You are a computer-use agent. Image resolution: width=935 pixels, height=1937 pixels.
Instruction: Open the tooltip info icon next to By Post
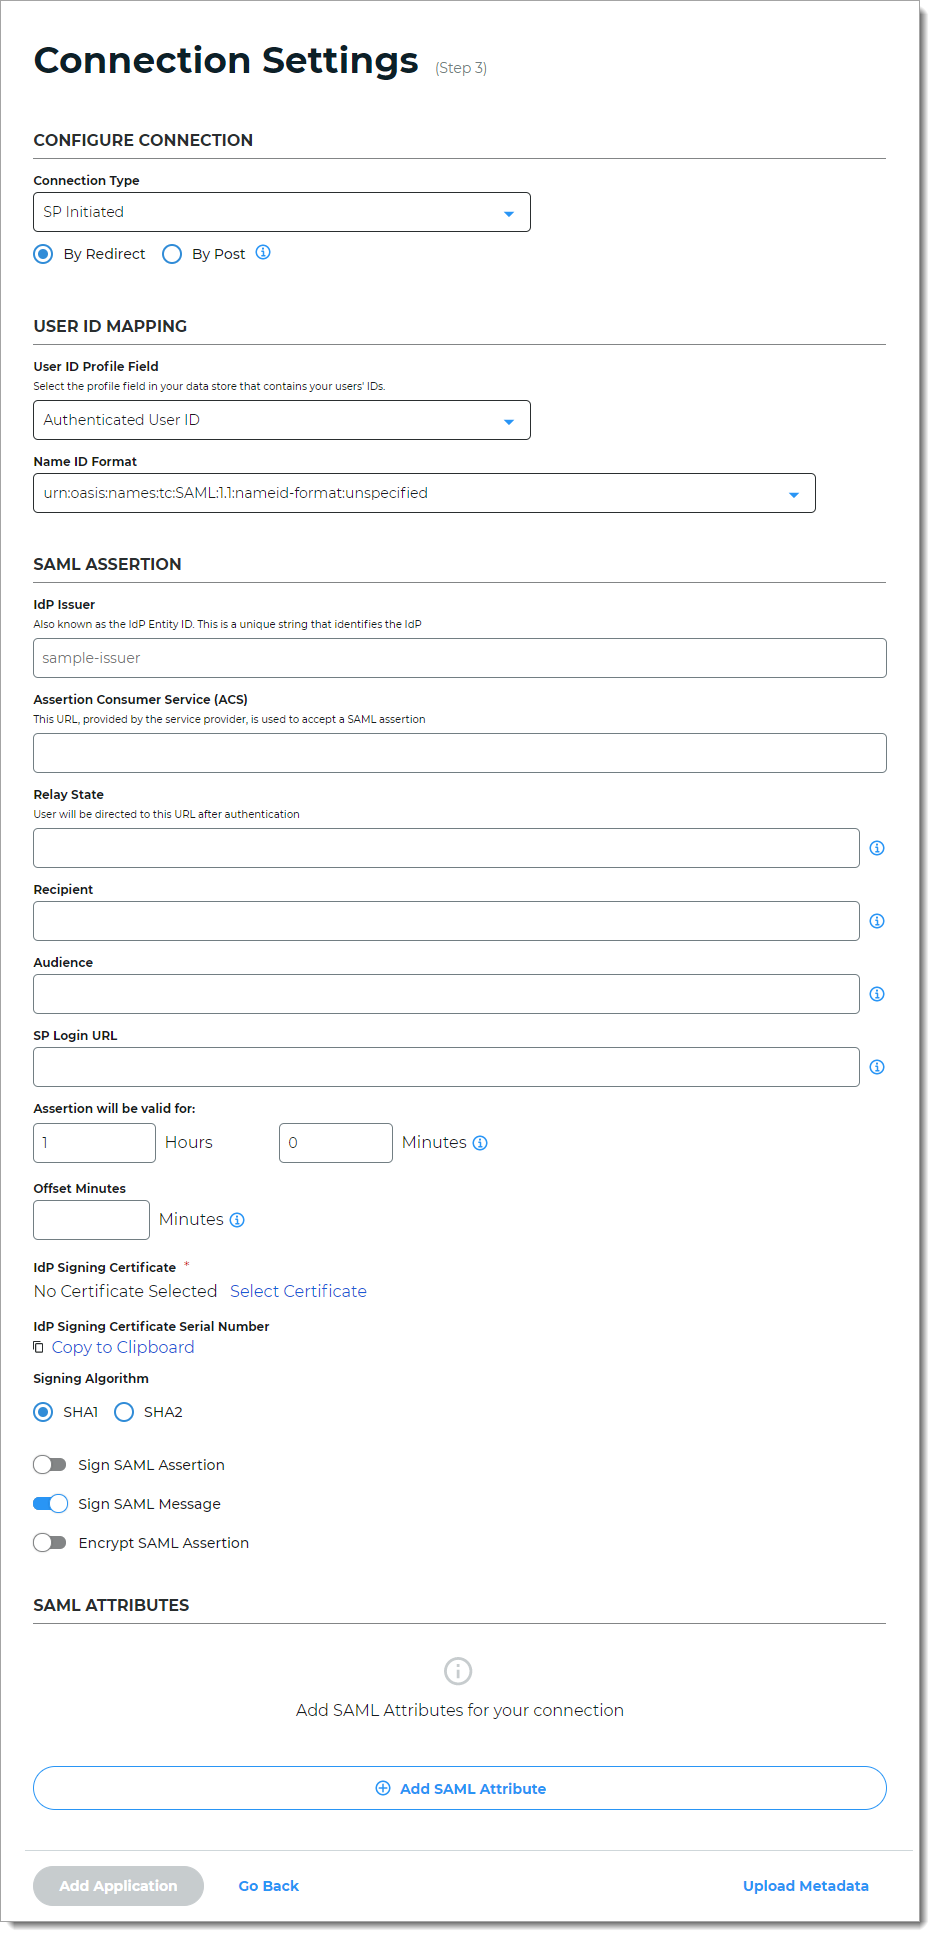[x=263, y=254]
